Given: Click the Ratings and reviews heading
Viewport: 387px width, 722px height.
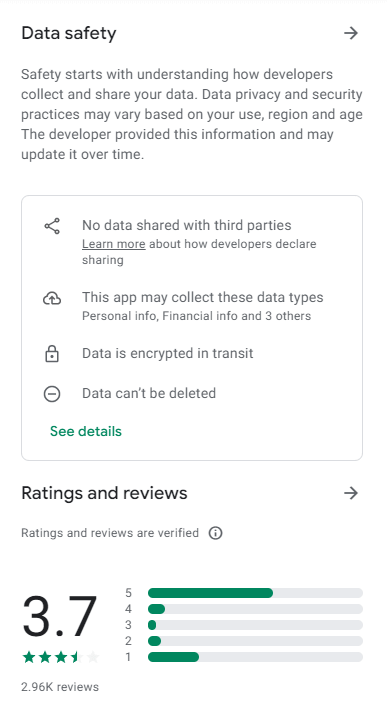Looking at the screenshot, I should (x=104, y=493).
